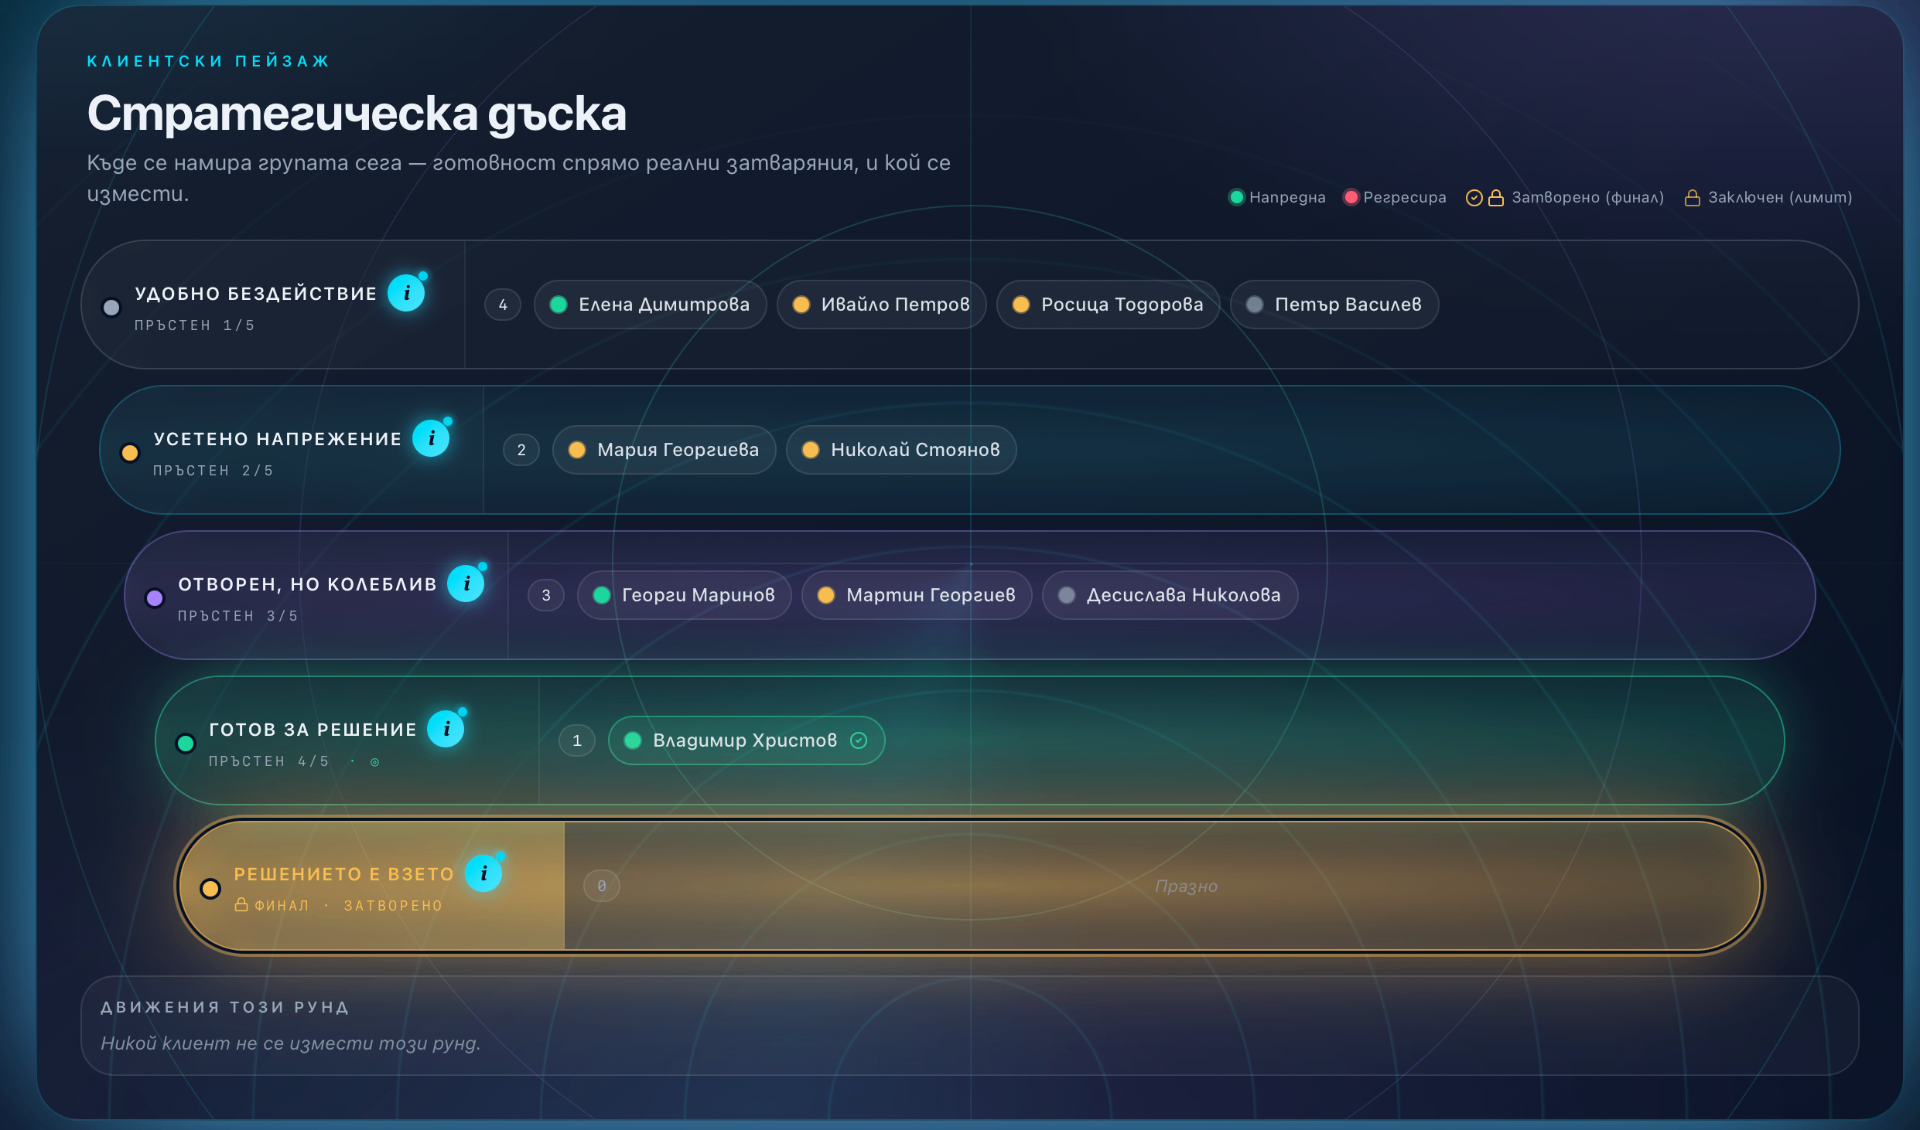The height and width of the screenshot is (1130, 1920).
Task: Select client chip Мария Георгиева
Action: tap(664, 450)
